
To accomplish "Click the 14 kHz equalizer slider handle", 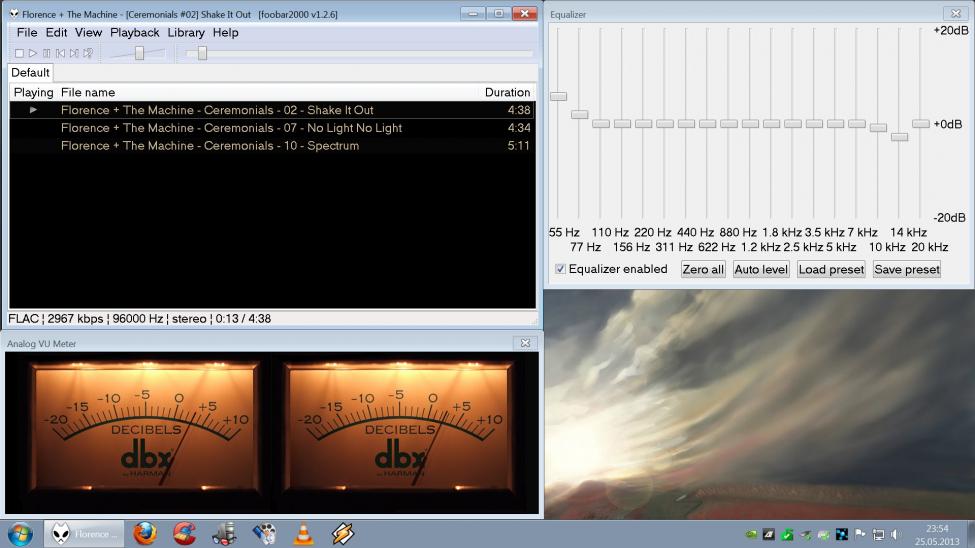I will tap(899, 137).
